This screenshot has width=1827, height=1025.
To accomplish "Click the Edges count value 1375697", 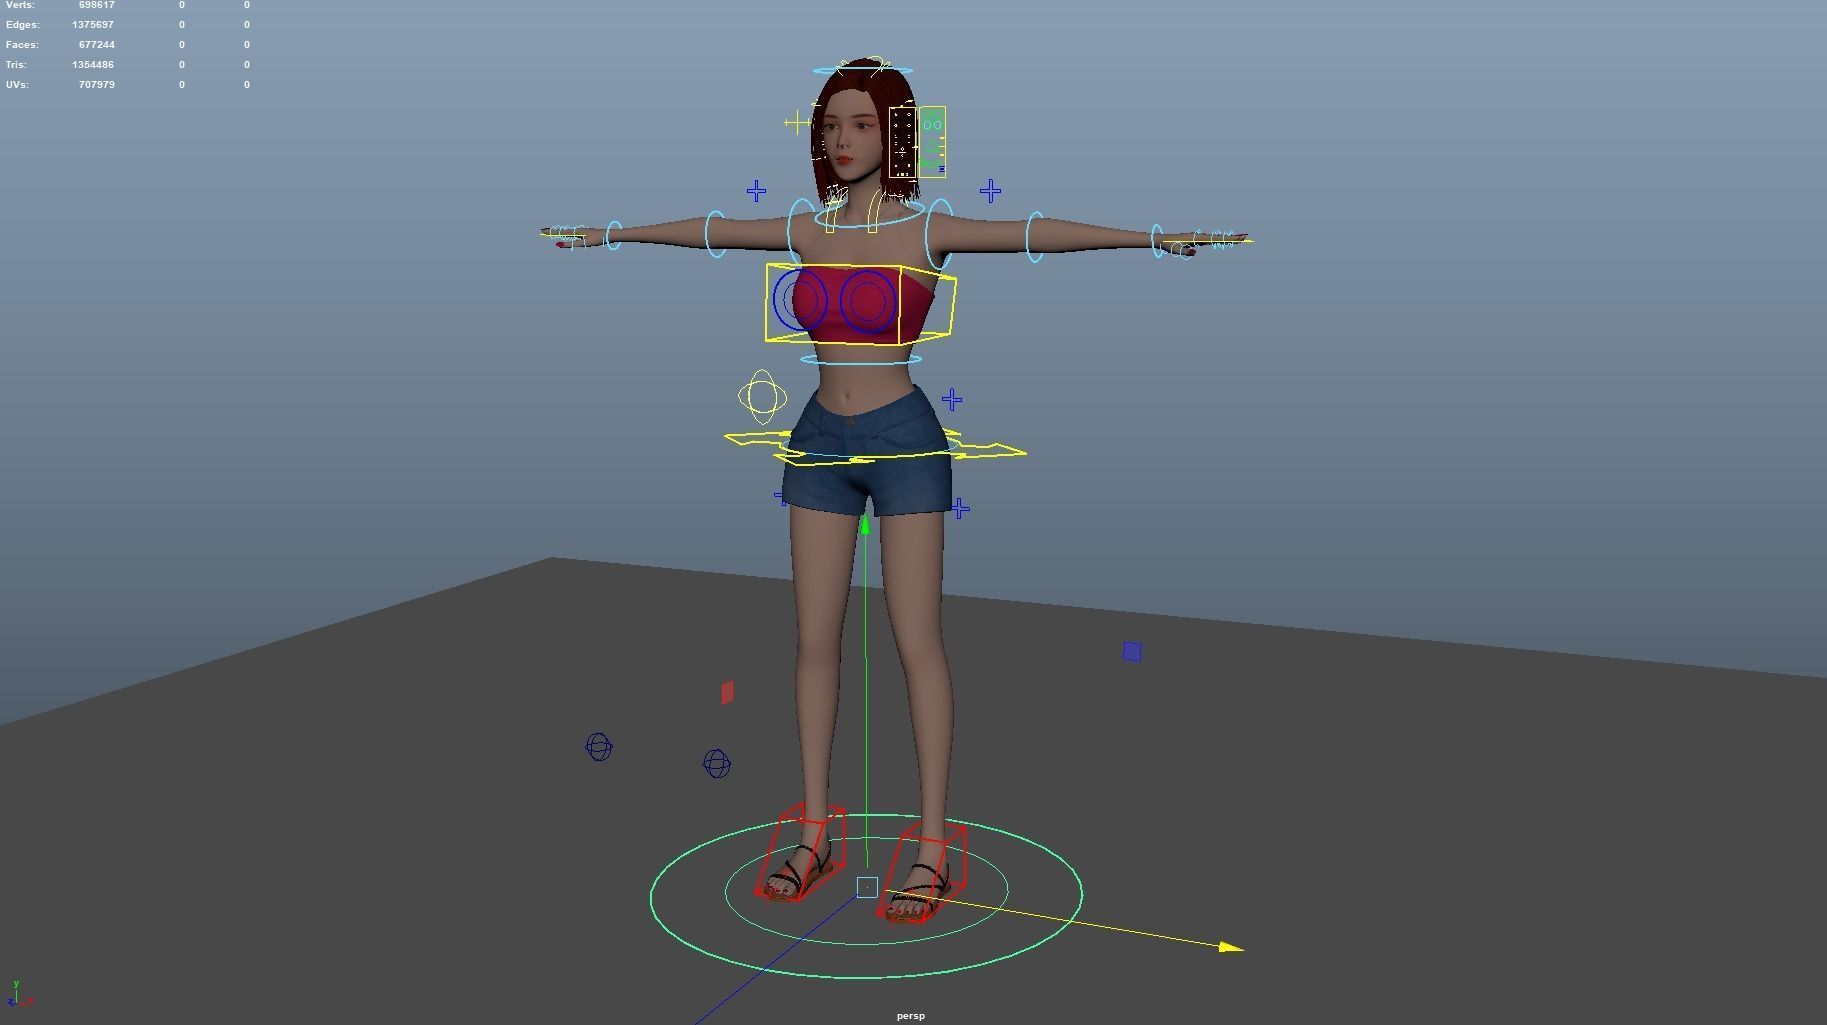I will pyautogui.click(x=93, y=24).
